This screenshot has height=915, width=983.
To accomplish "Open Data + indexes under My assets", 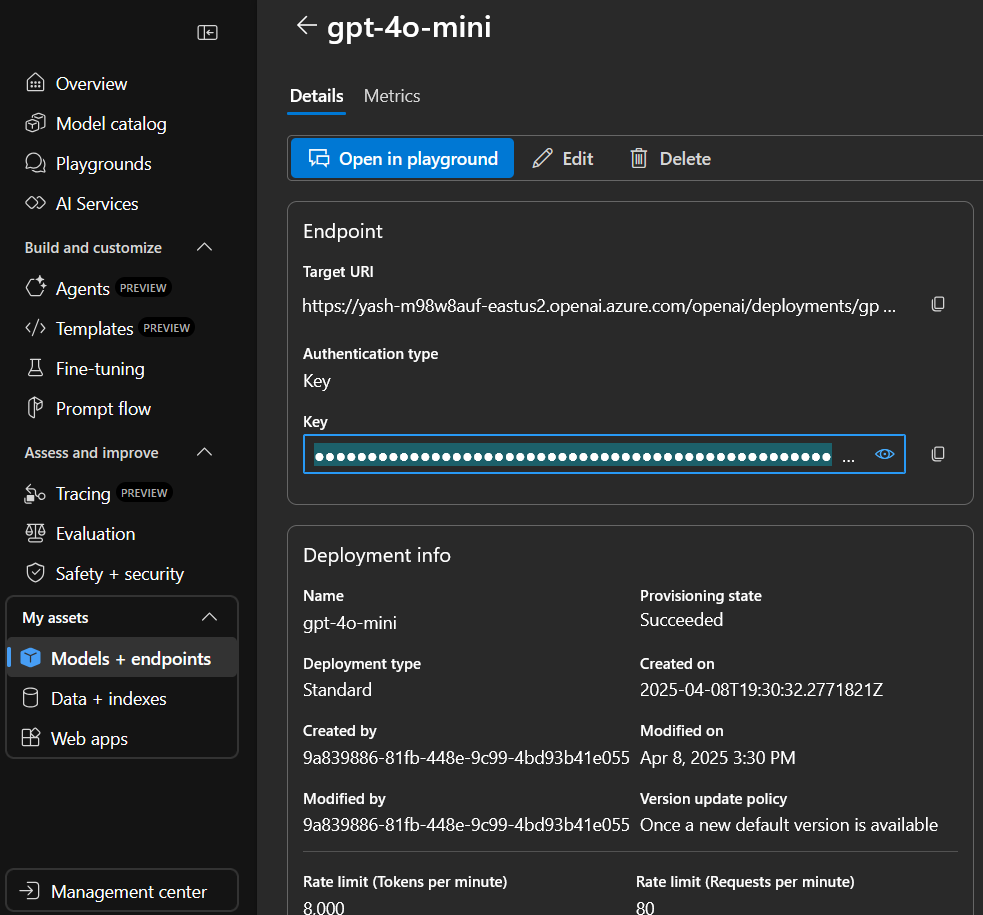I will [x=108, y=698].
